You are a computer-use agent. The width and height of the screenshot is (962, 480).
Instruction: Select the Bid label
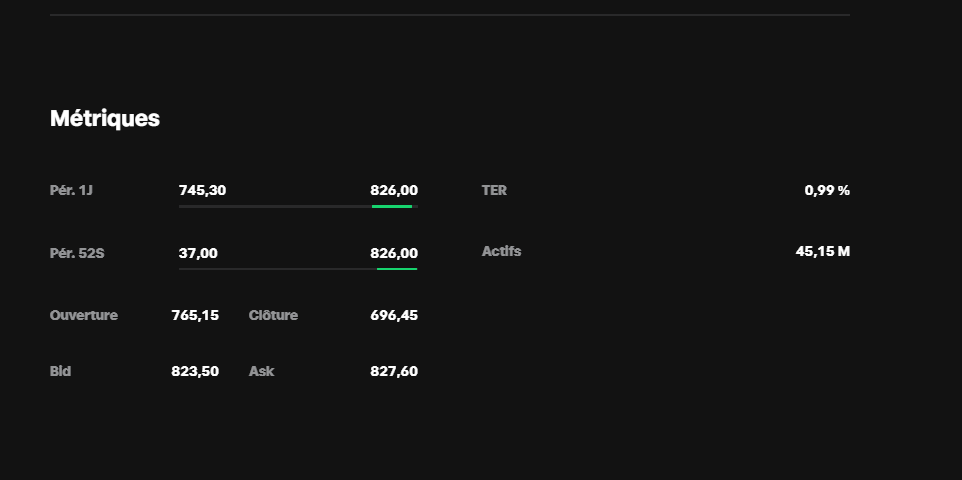click(x=60, y=371)
